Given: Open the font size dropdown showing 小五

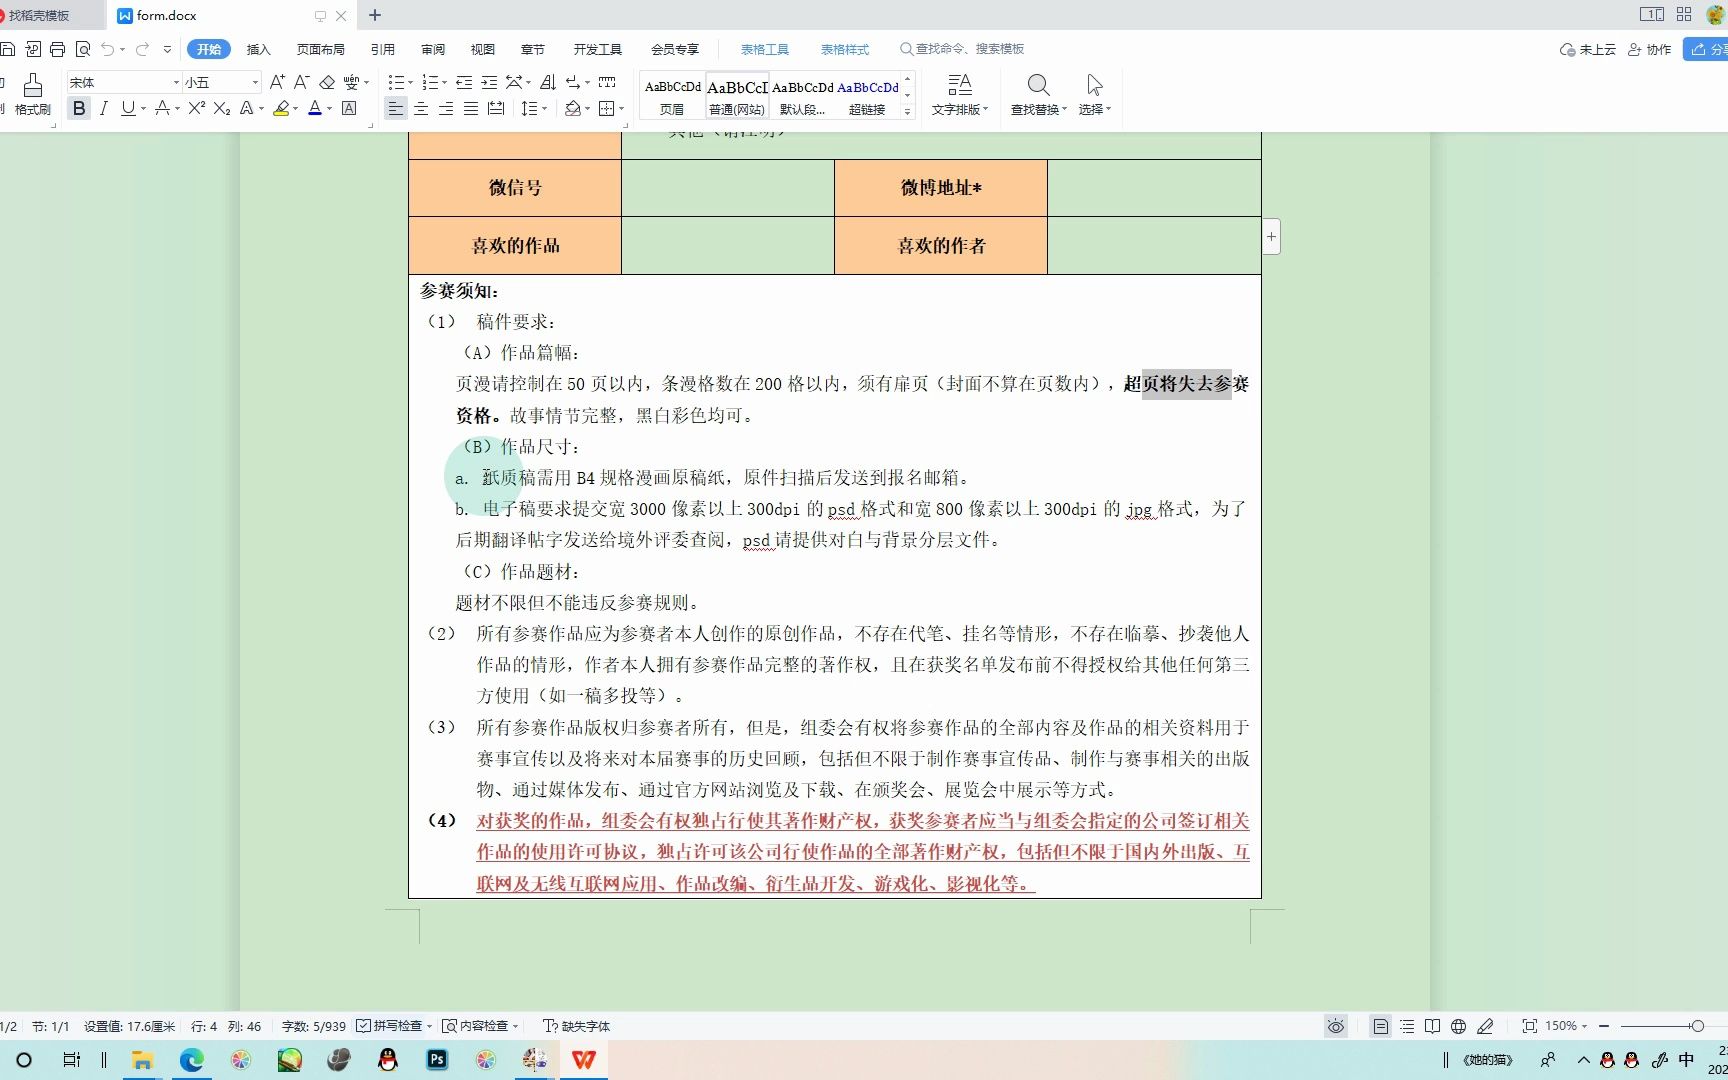Looking at the screenshot, I should 255,82.
